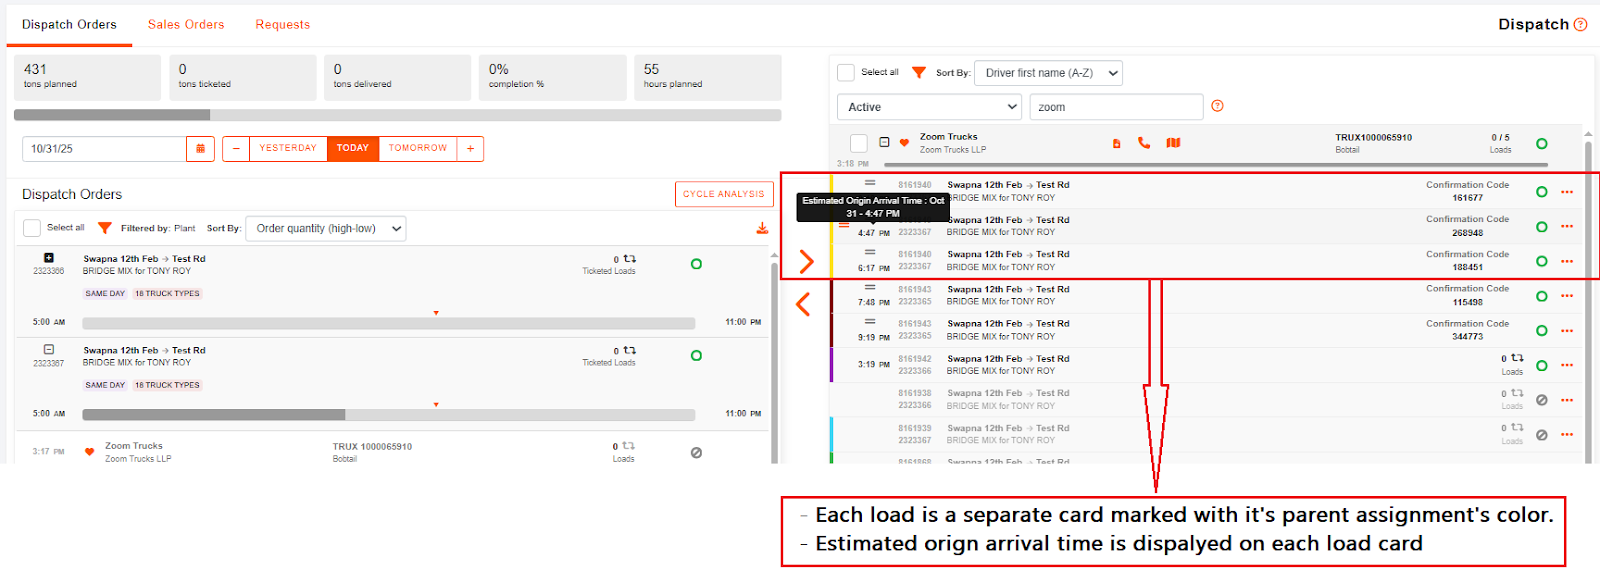
Task: Click the driver search field containing zoom
Action: [x=1115, y=107]
